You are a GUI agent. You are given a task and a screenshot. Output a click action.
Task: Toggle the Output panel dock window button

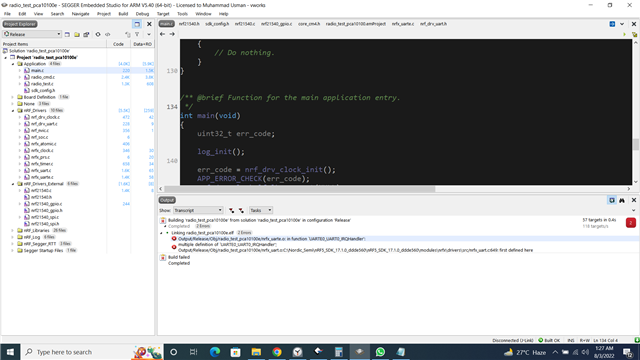click(612, 200)
